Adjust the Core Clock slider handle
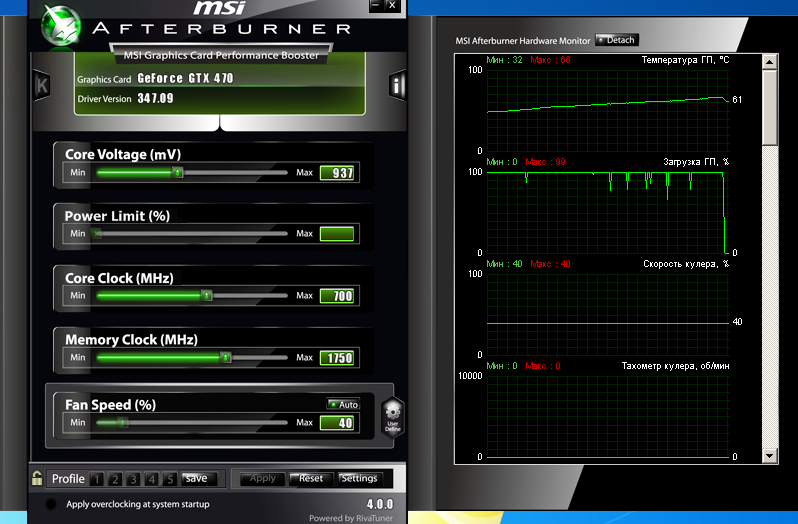This screenshot has height=524, width=798. point(207,296)
